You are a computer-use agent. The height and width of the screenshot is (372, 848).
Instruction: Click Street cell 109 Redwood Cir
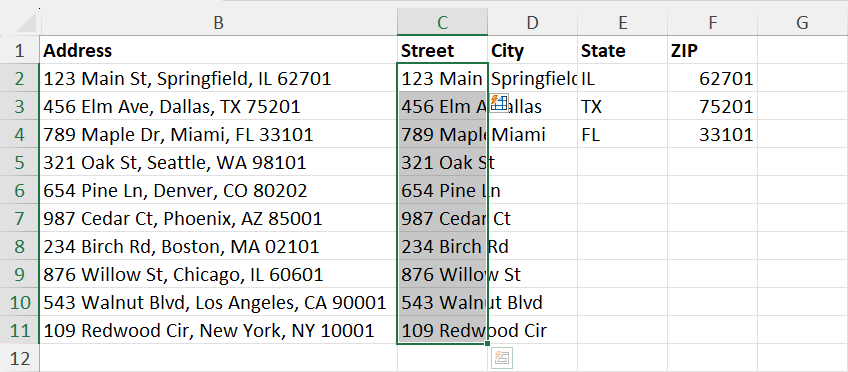pos(442,330)
